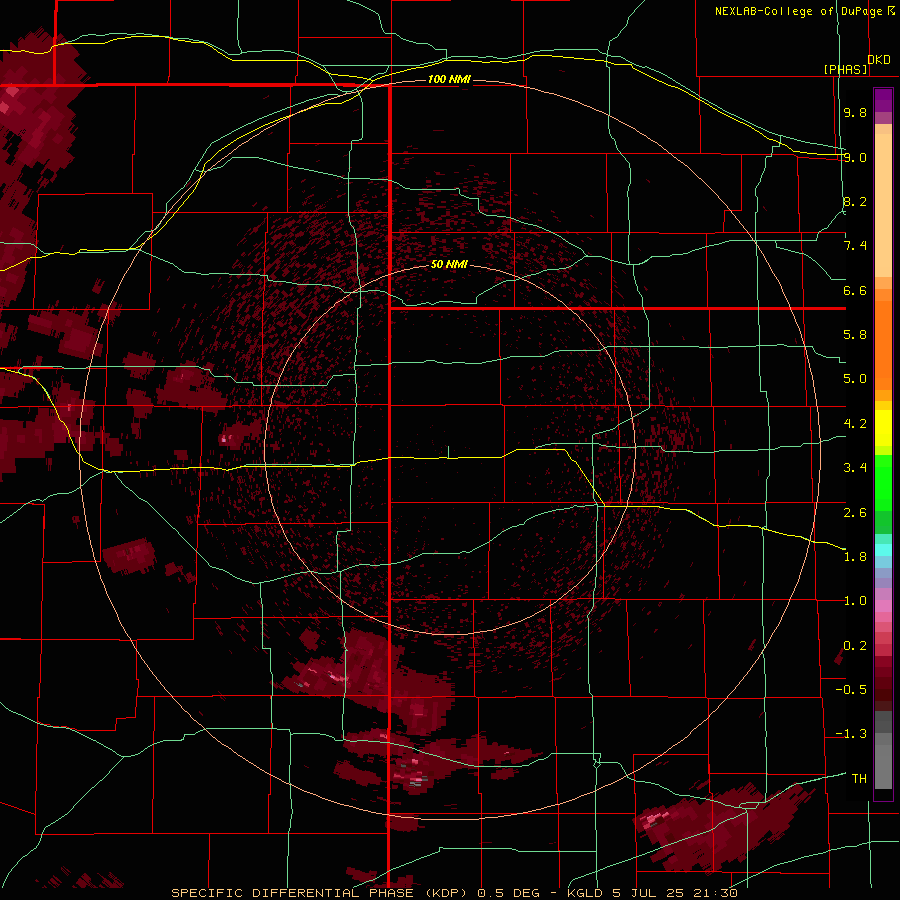This screenshot has width=900, height=900.
Task: Click the [PHAS] units label
Action: (845, 69)
